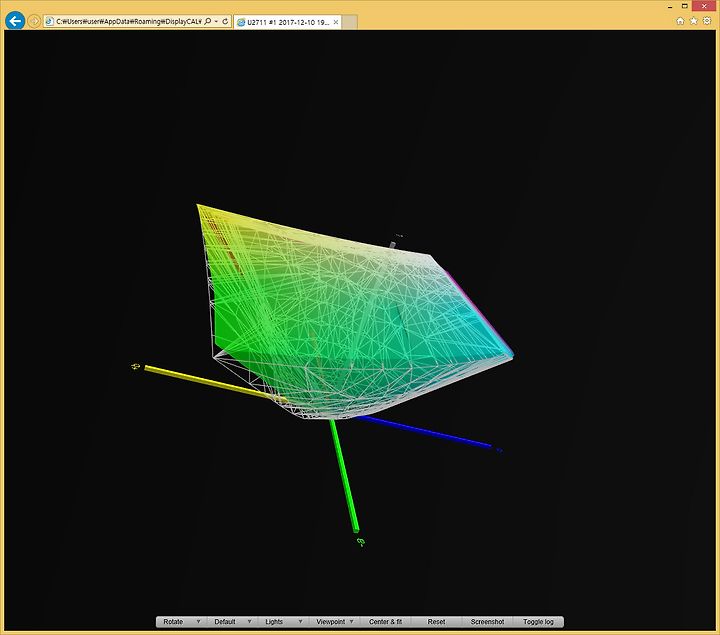Click the Refresh page icon
The image size is (720, 635).
pyautogui.click(x=225, y=21)
